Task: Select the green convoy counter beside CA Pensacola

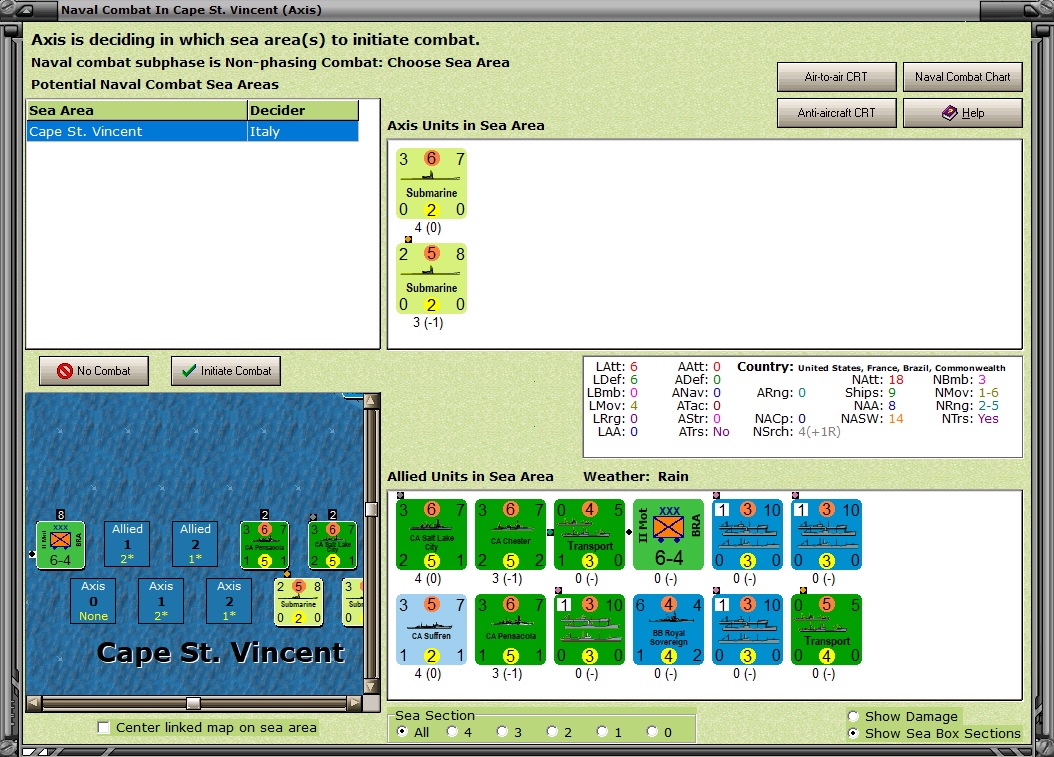Action: (x=590, y=630)
